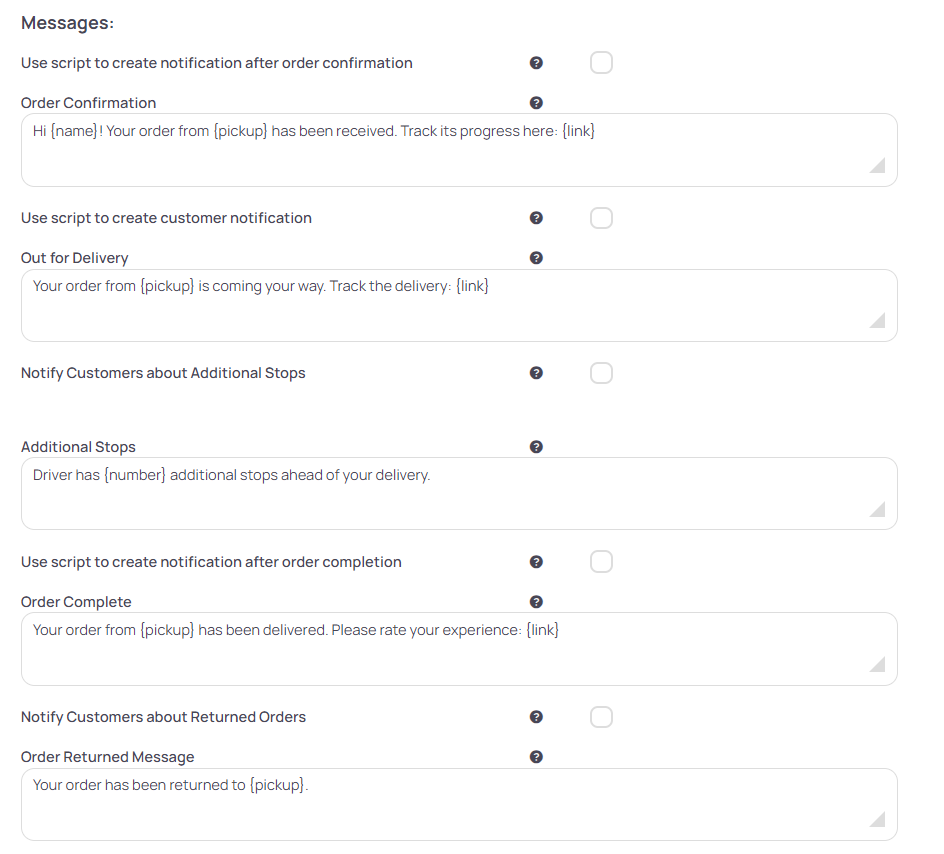Open help for 'Use script to create customer notification'
944x854 pixels.
537,217
